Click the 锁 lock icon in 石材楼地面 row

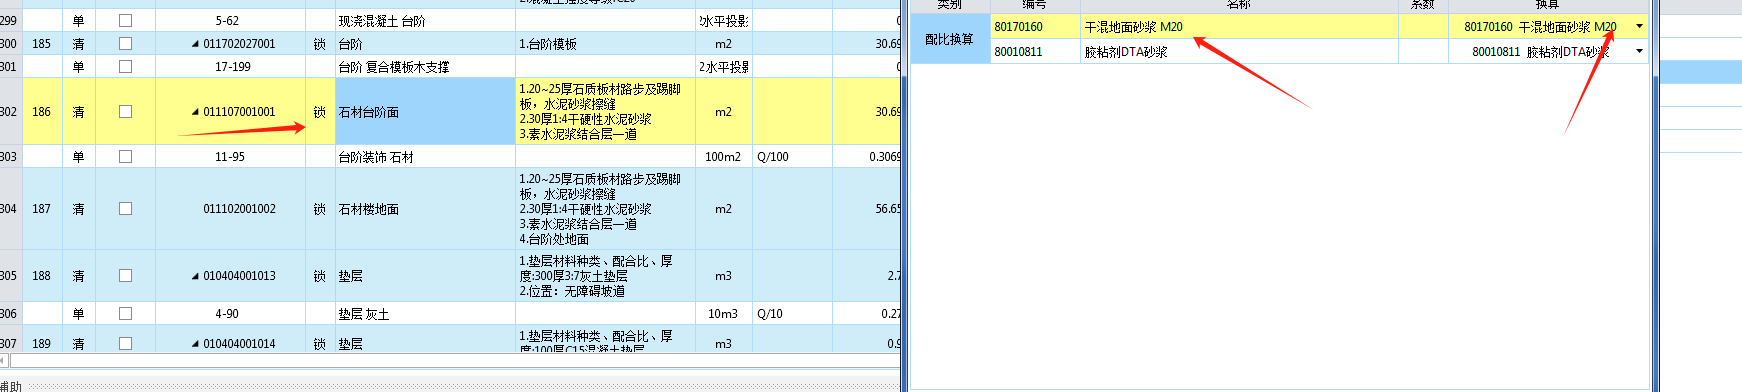click(x=319, y=209)
